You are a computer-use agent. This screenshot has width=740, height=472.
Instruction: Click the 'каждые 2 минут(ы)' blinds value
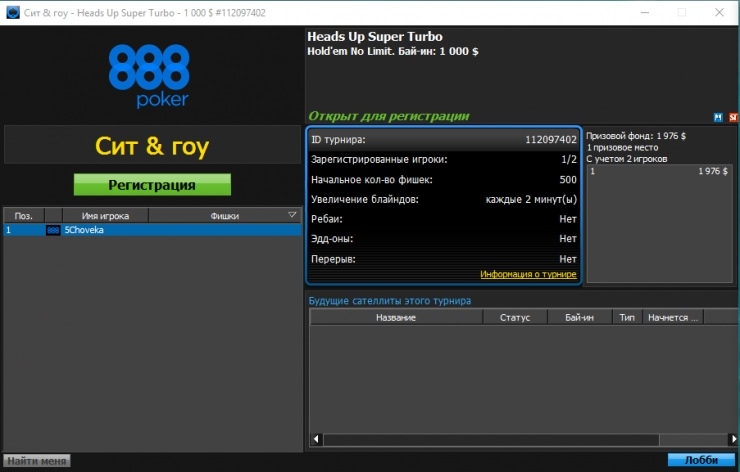click(531, 200)
